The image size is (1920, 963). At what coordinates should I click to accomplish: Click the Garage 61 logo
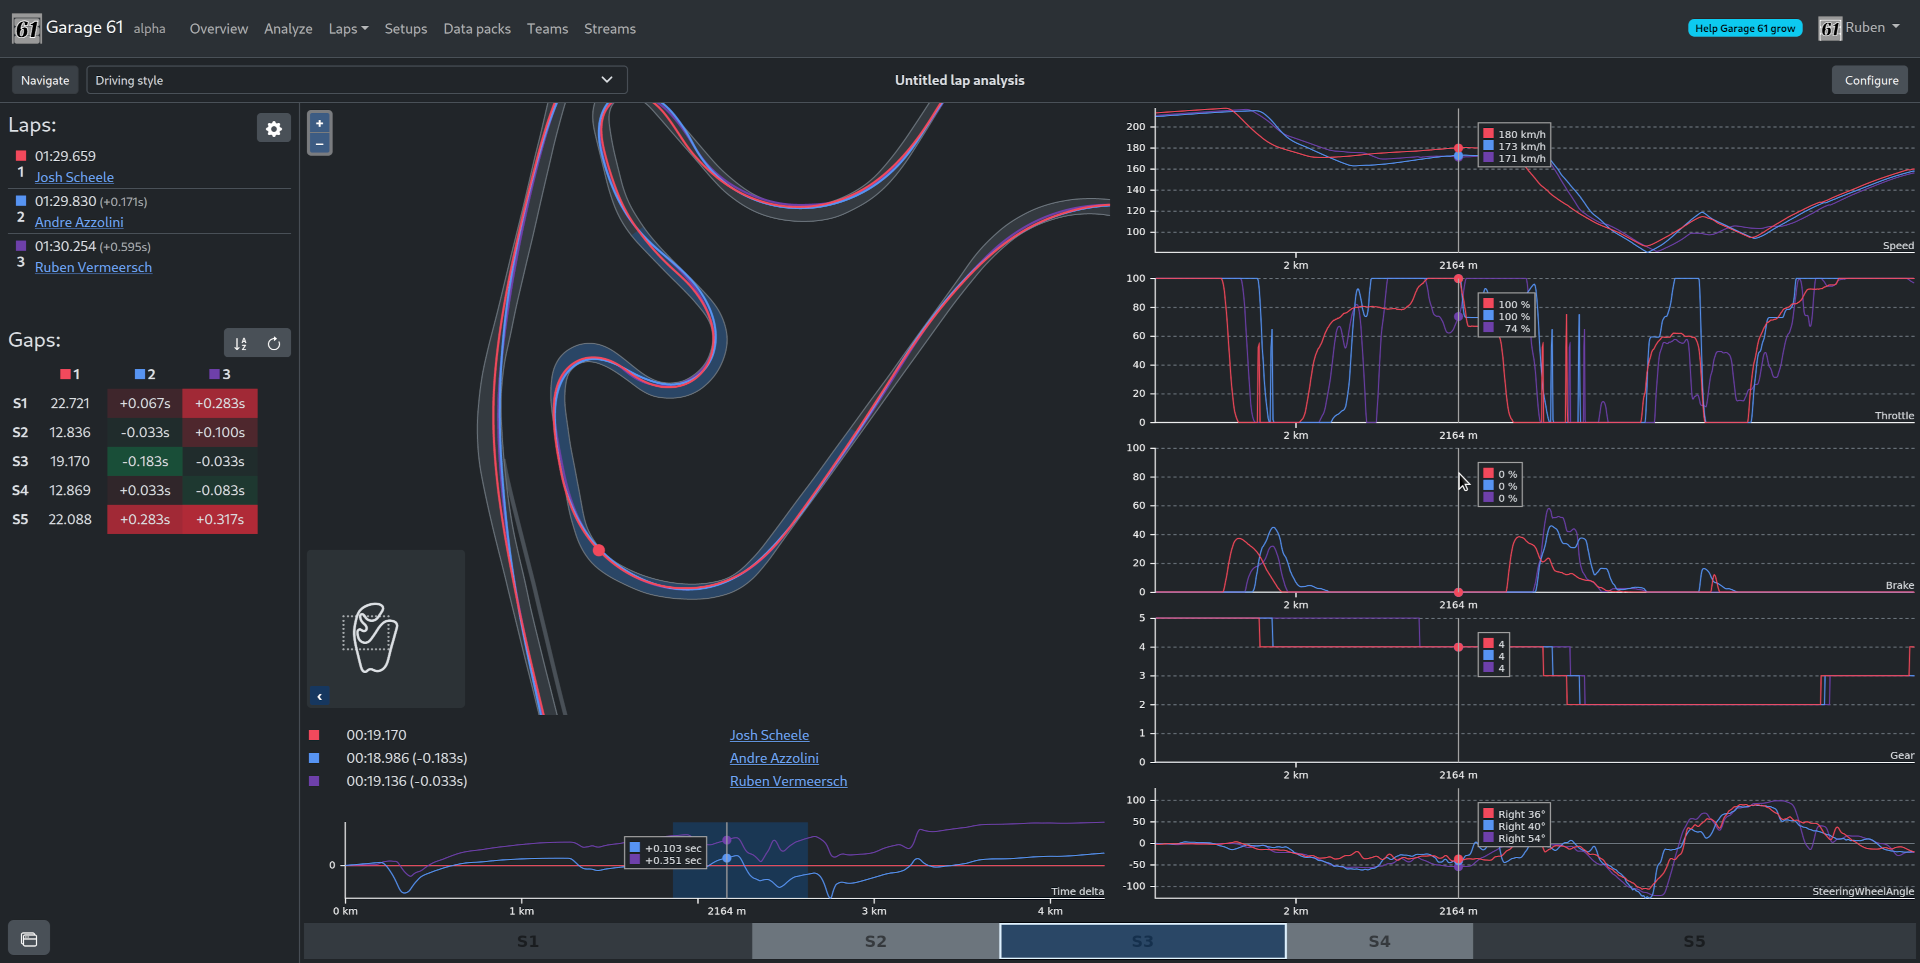(27, 28)
